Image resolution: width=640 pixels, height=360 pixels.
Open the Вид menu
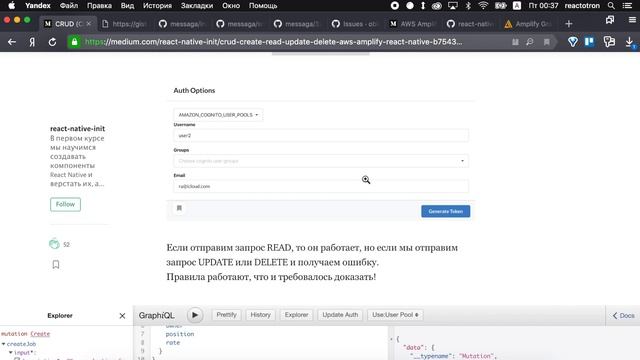127,6
